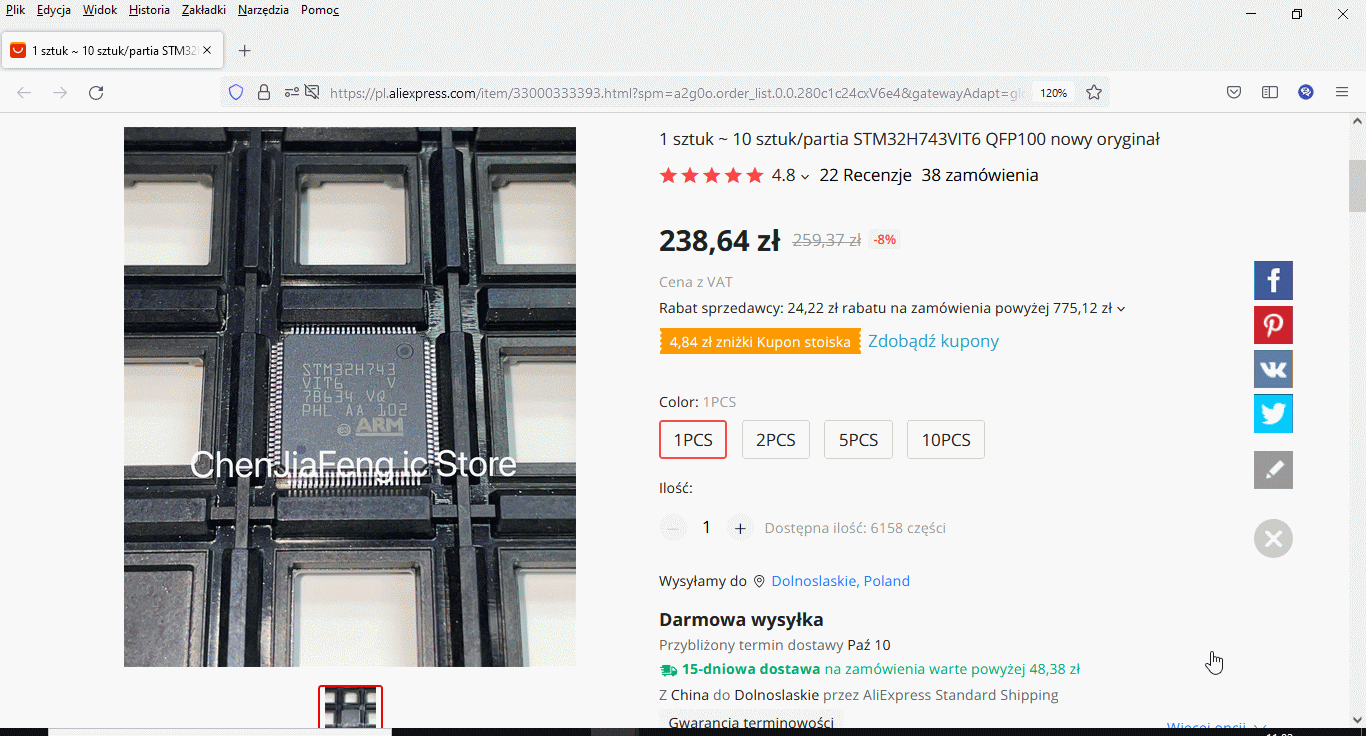Expand the Rabat sprzedawcy discount details
Image resolution: width=1366 pixels, height=736 pixels.
click(x=1121, y=309)
